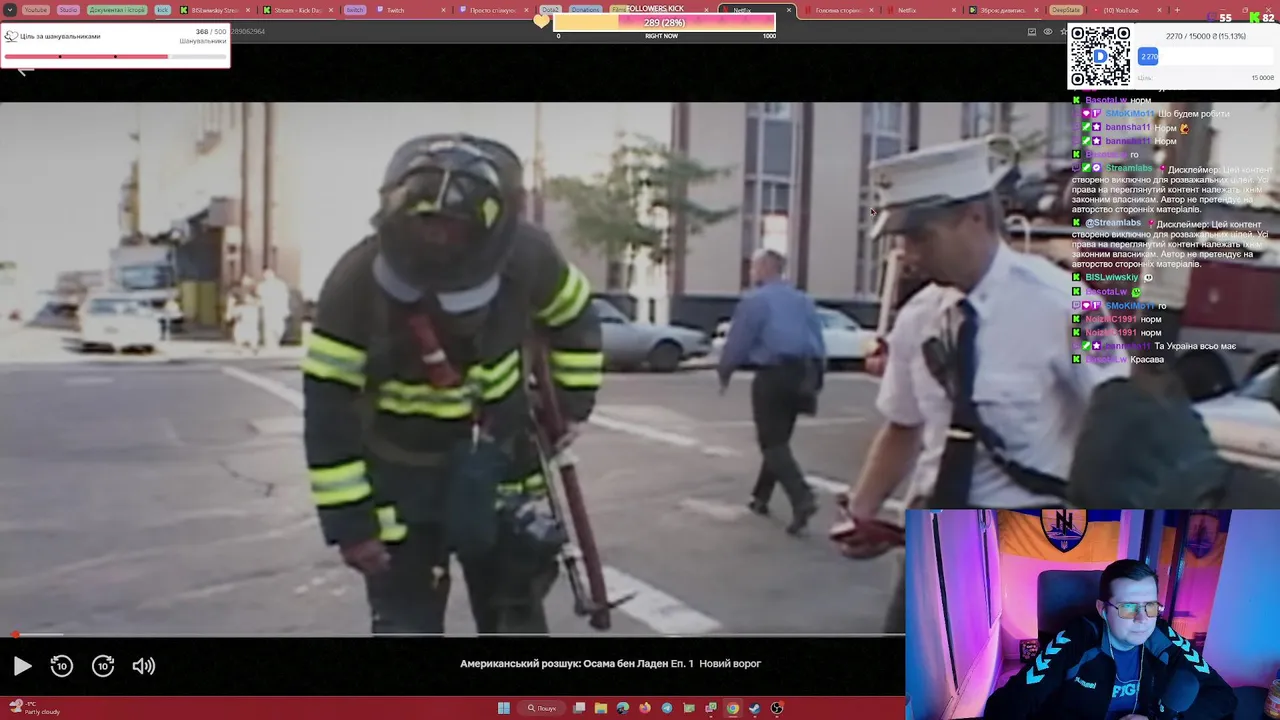Close the BiSlawskiy Stream tab

point(248,10)
